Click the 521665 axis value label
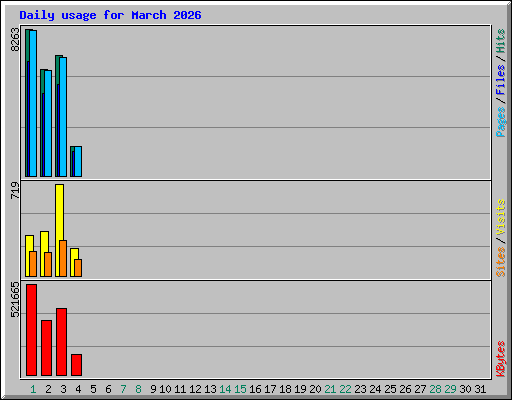 tap(15, 300)
